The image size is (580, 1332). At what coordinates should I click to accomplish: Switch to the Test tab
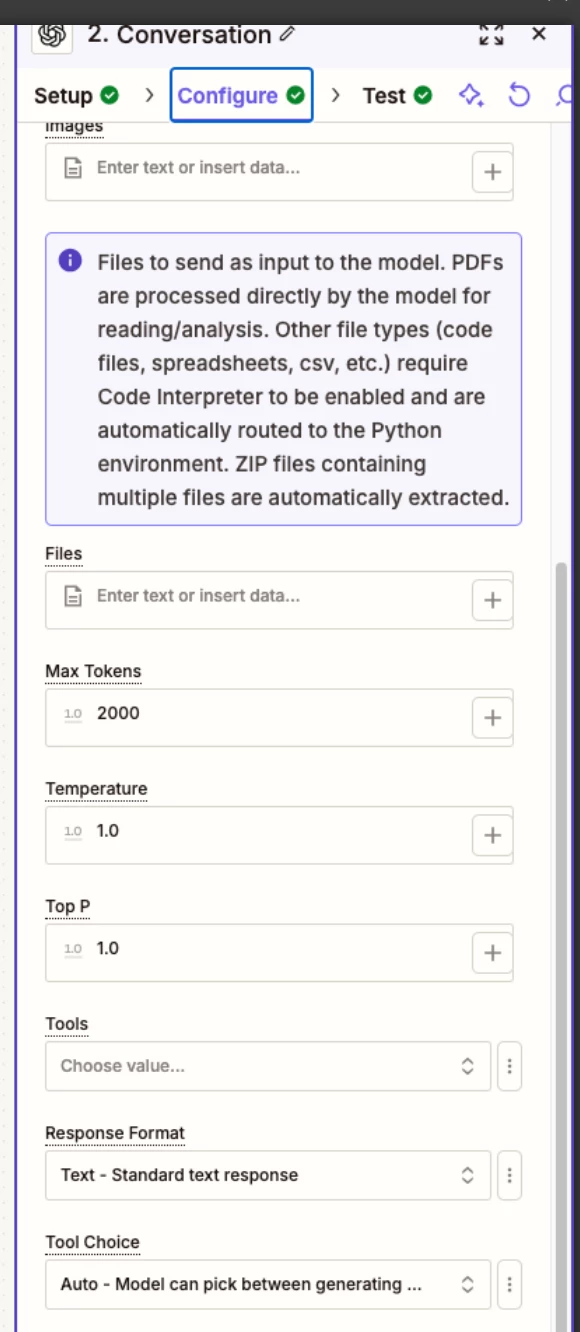pos(397,96)
